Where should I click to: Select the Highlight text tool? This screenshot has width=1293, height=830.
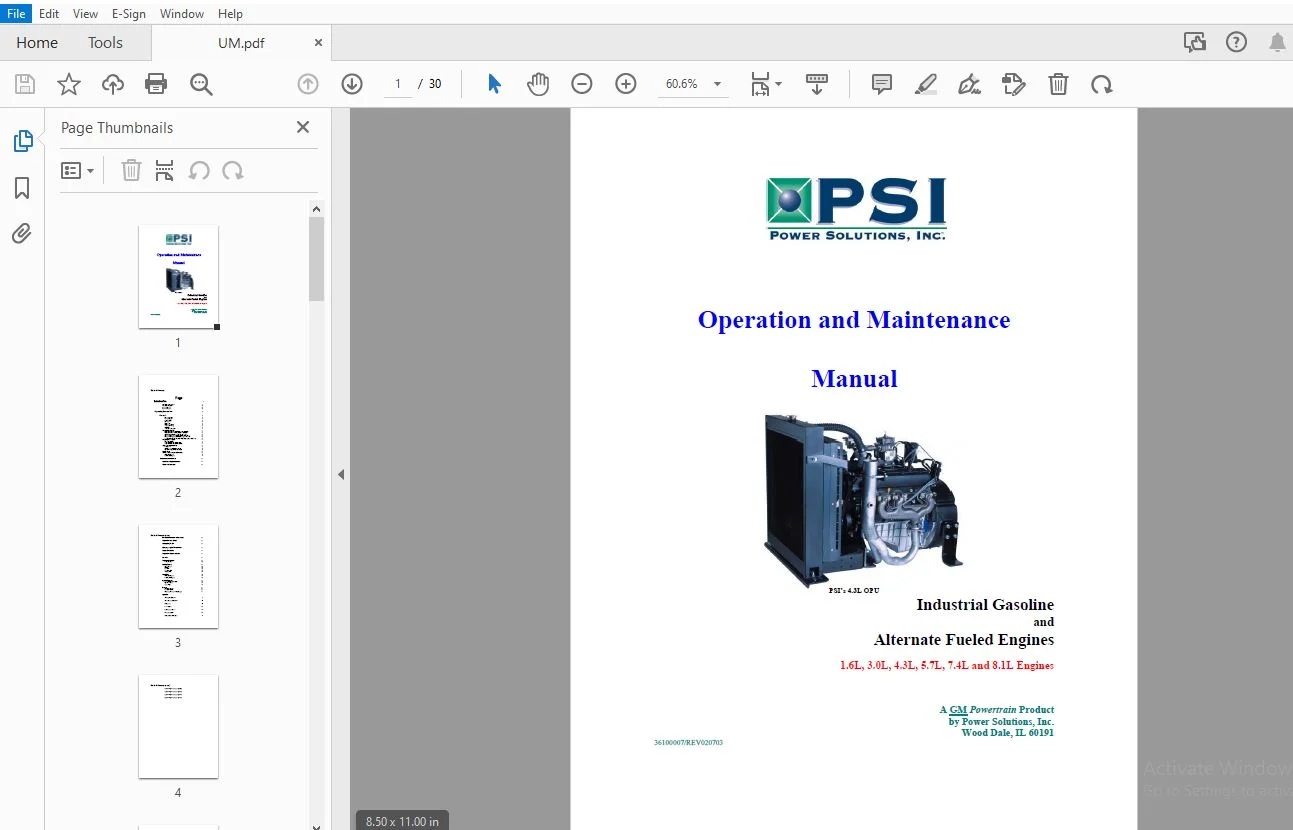pos(926,84)
